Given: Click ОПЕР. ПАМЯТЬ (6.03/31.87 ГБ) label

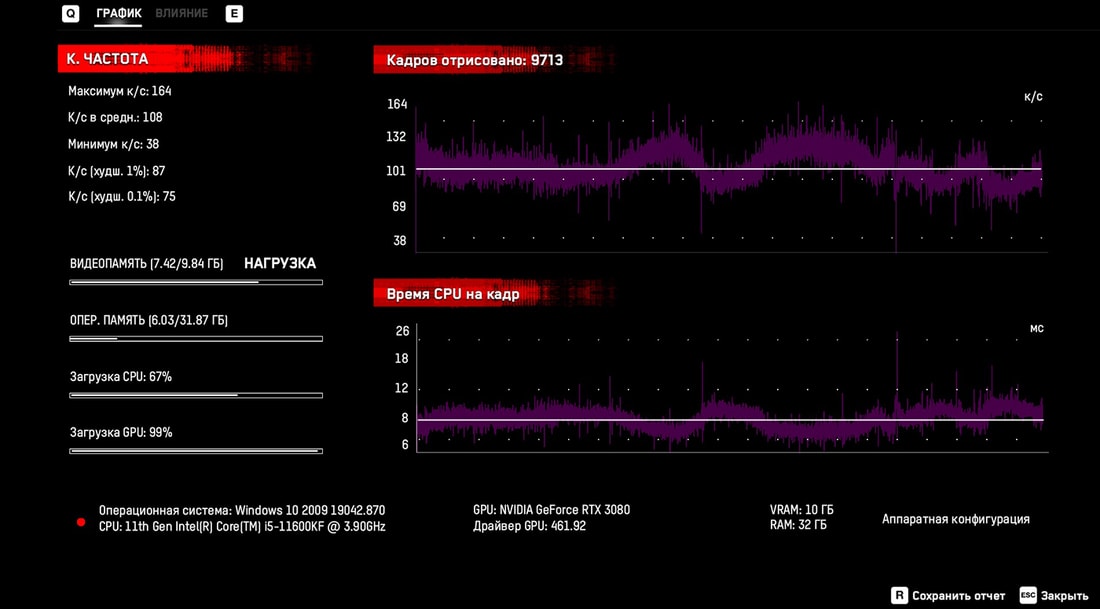Looking at the screenshot, I should point(149,321).
